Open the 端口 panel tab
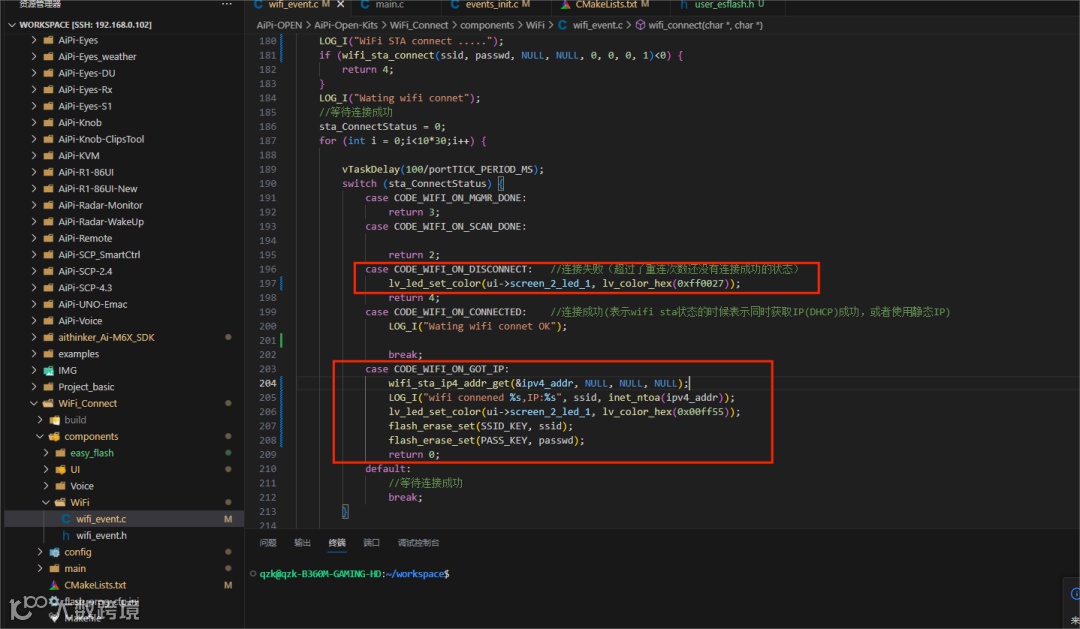1080x629 pixels. tap(371, 543)
